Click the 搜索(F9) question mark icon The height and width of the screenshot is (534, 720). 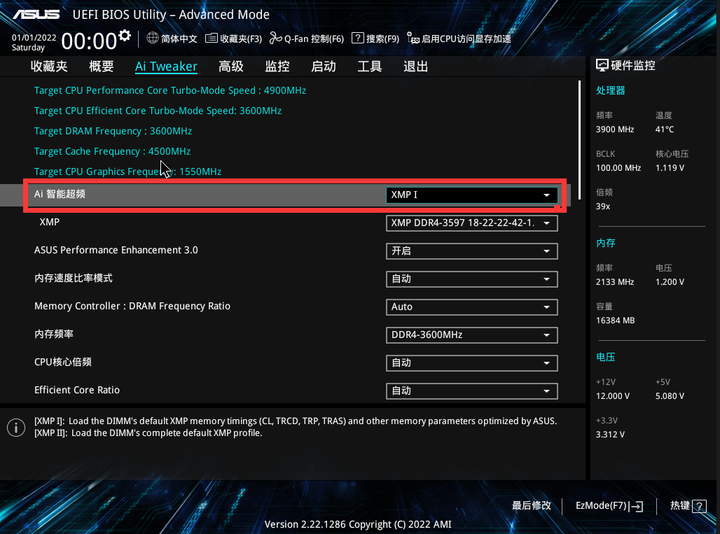357,38
